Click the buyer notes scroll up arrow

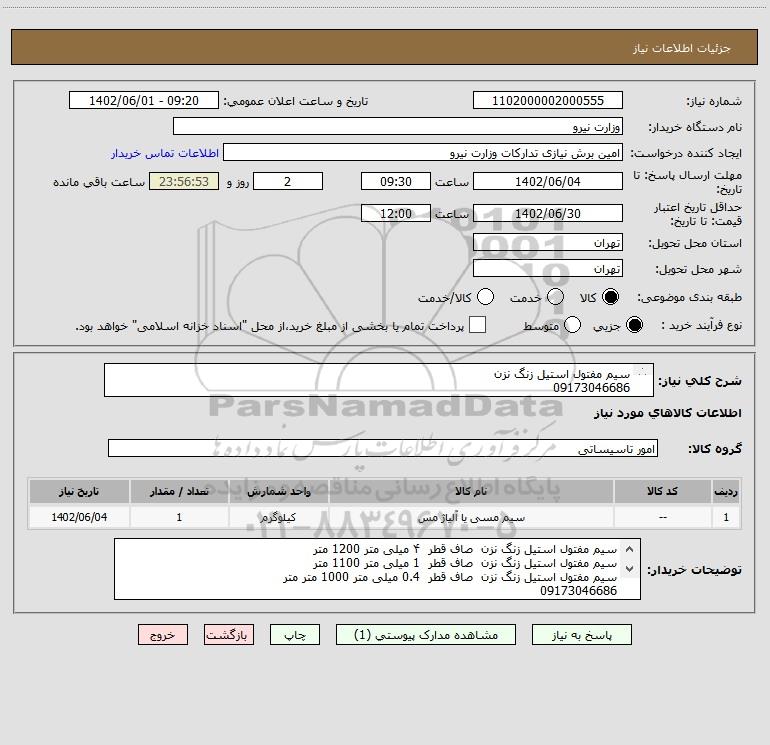pos(630,549)
